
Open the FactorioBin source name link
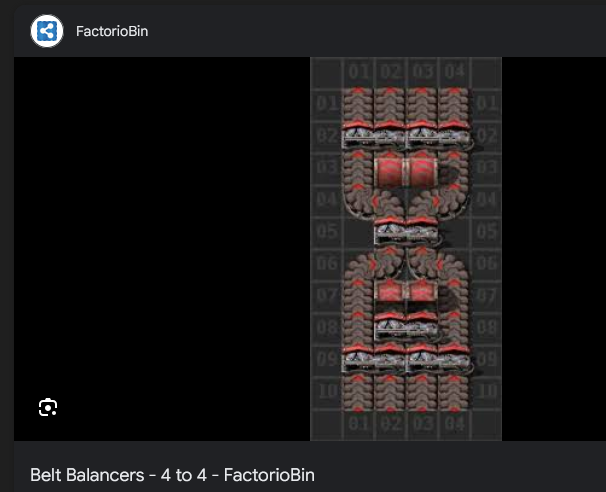click(112, 31)
